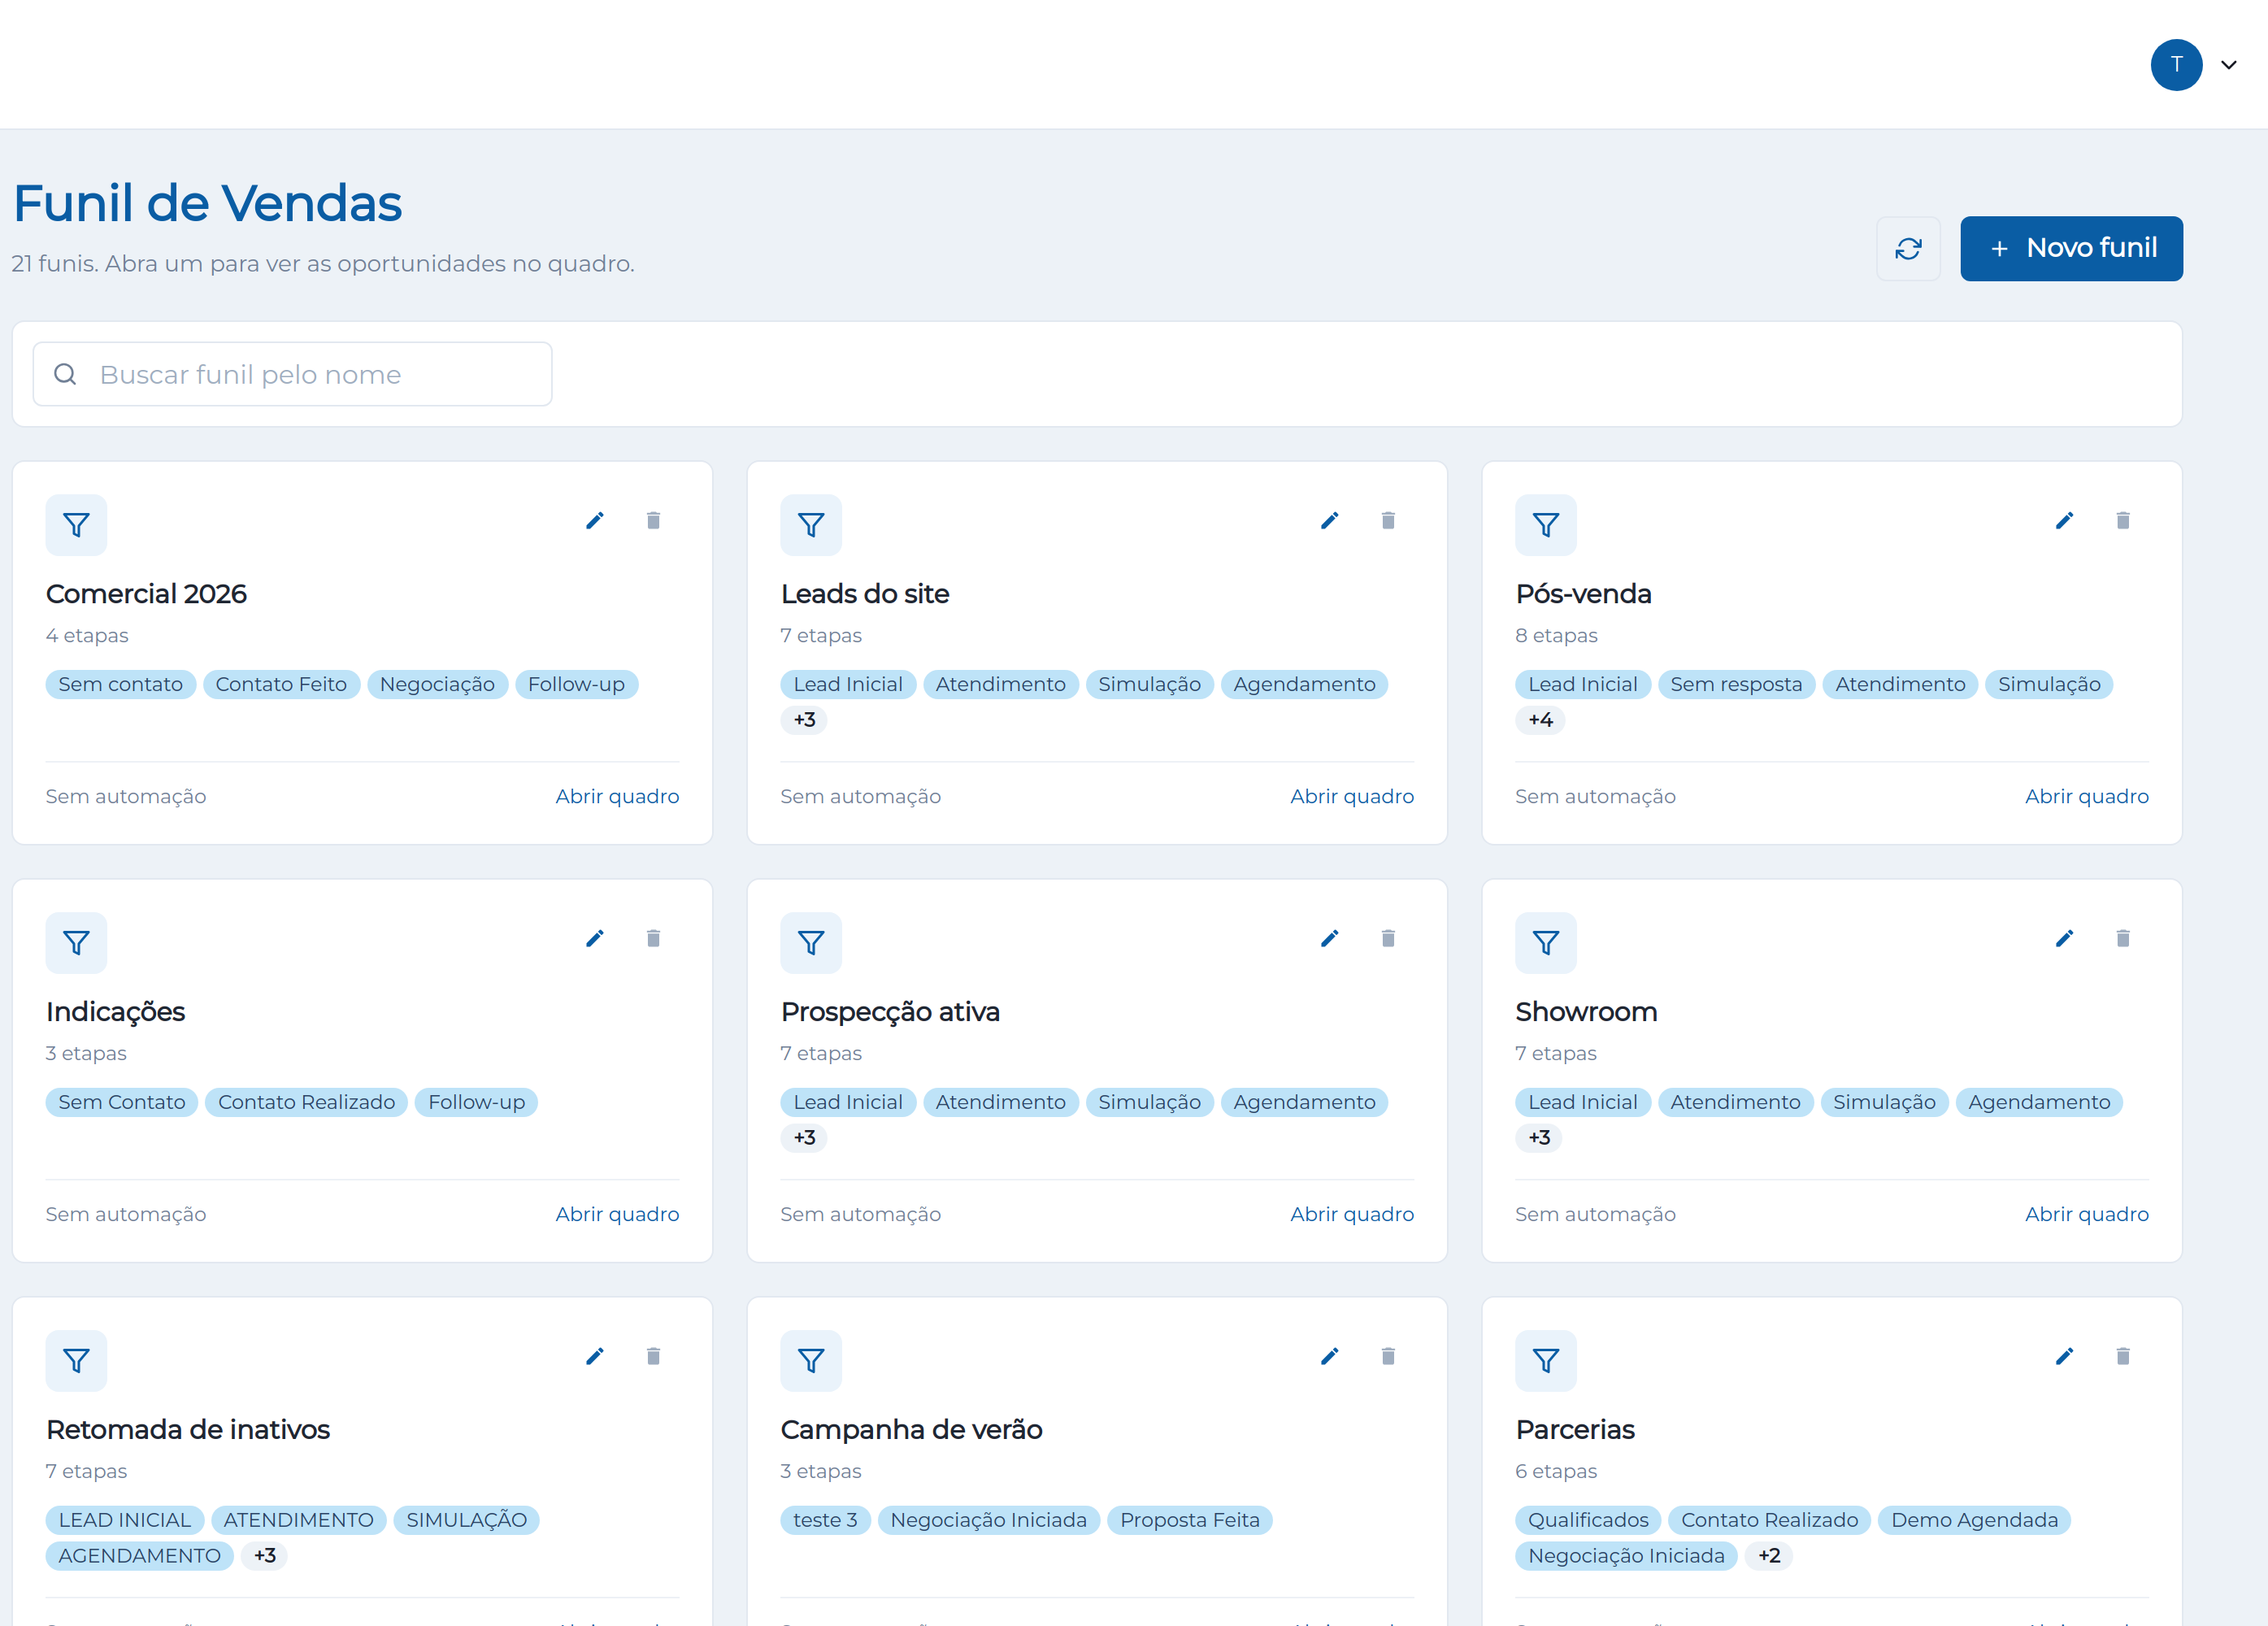
Task: Click the Sem resposta tag in Pós-venda
Action: (x=1736, y=685)
